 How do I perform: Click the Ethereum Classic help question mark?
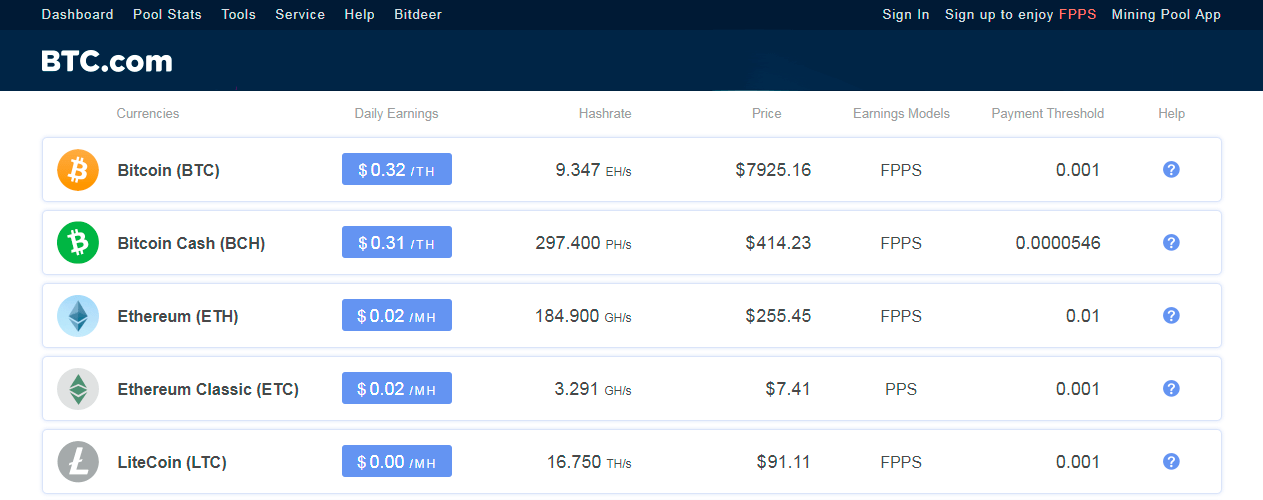pyautogui.click(x=1171, y=388)
